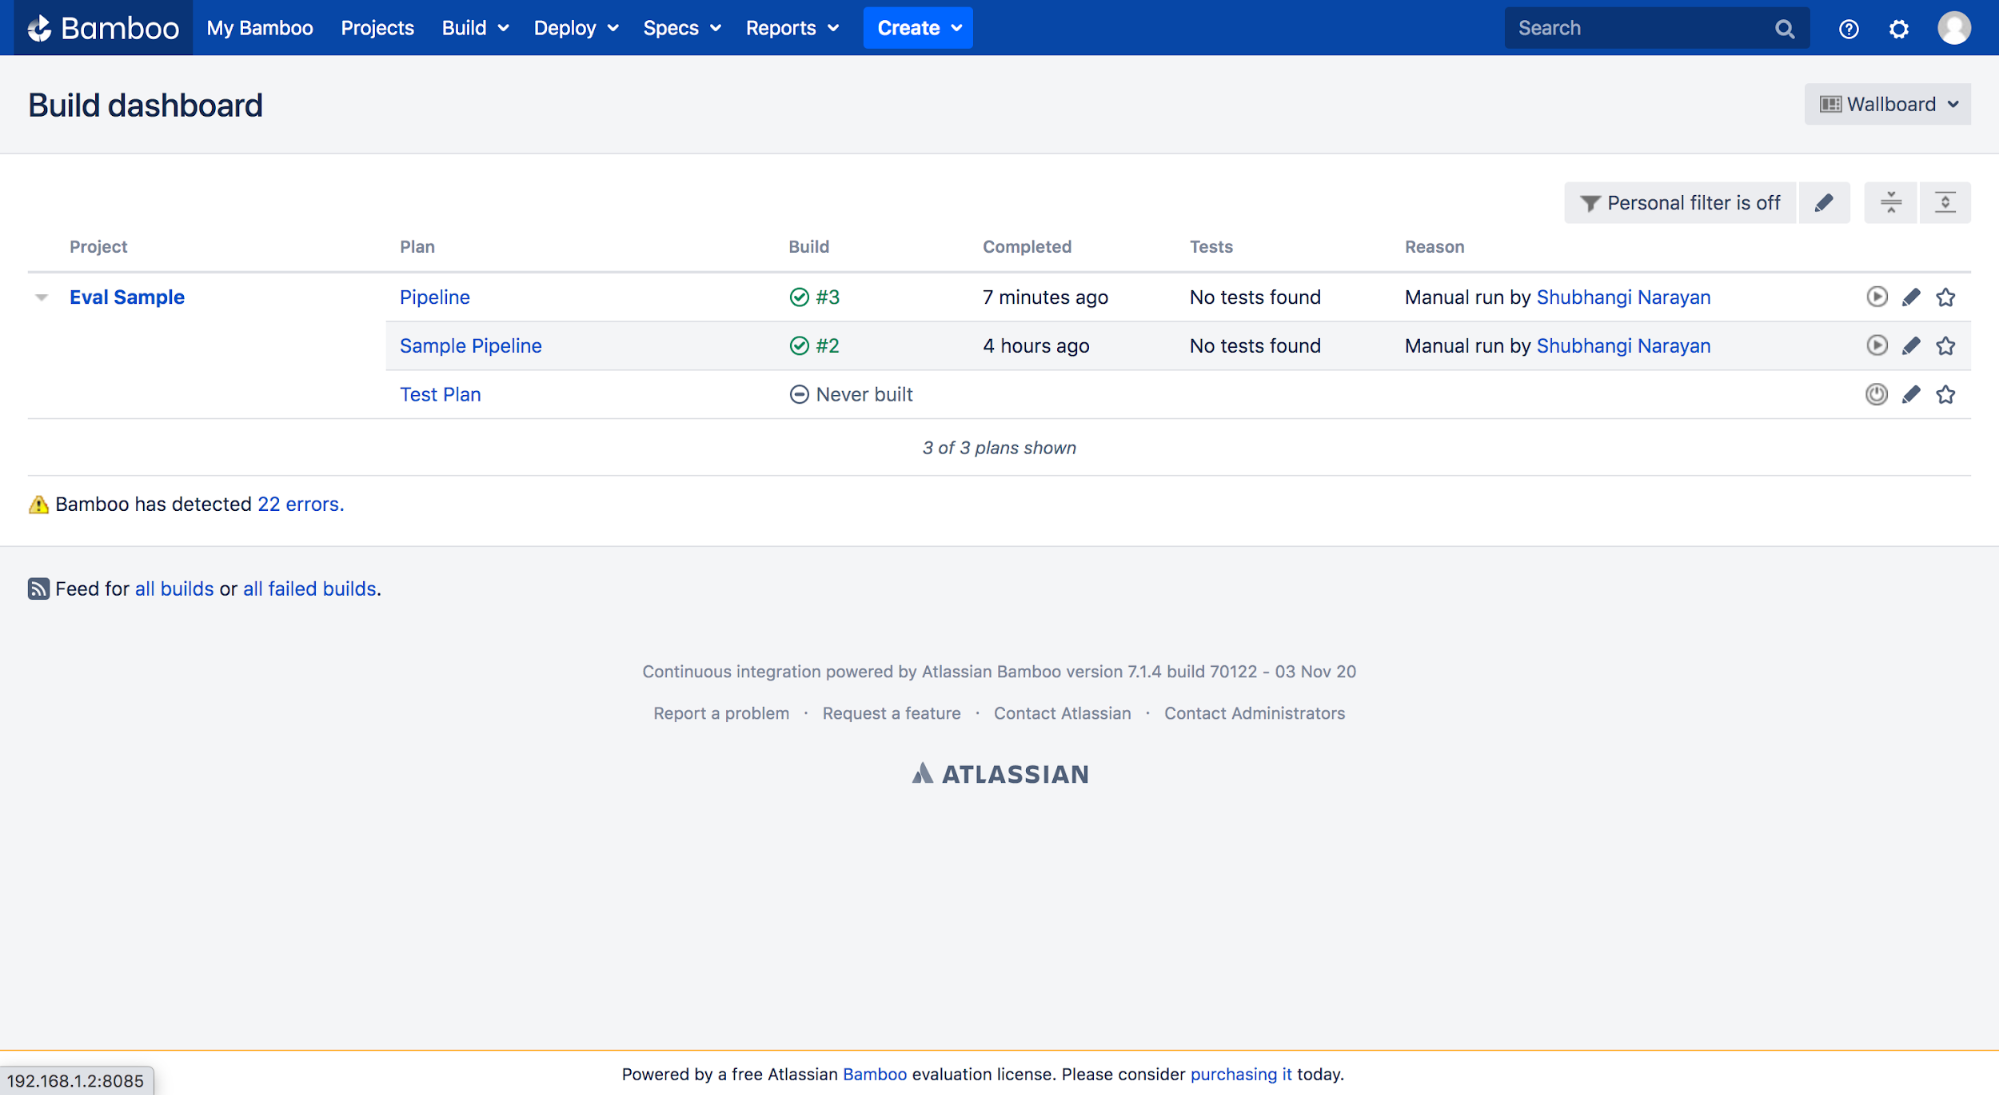The image size is (1999, 1096).
Task: Edit the personal filter pencil icon
Action: click(x=1823, y=203)
